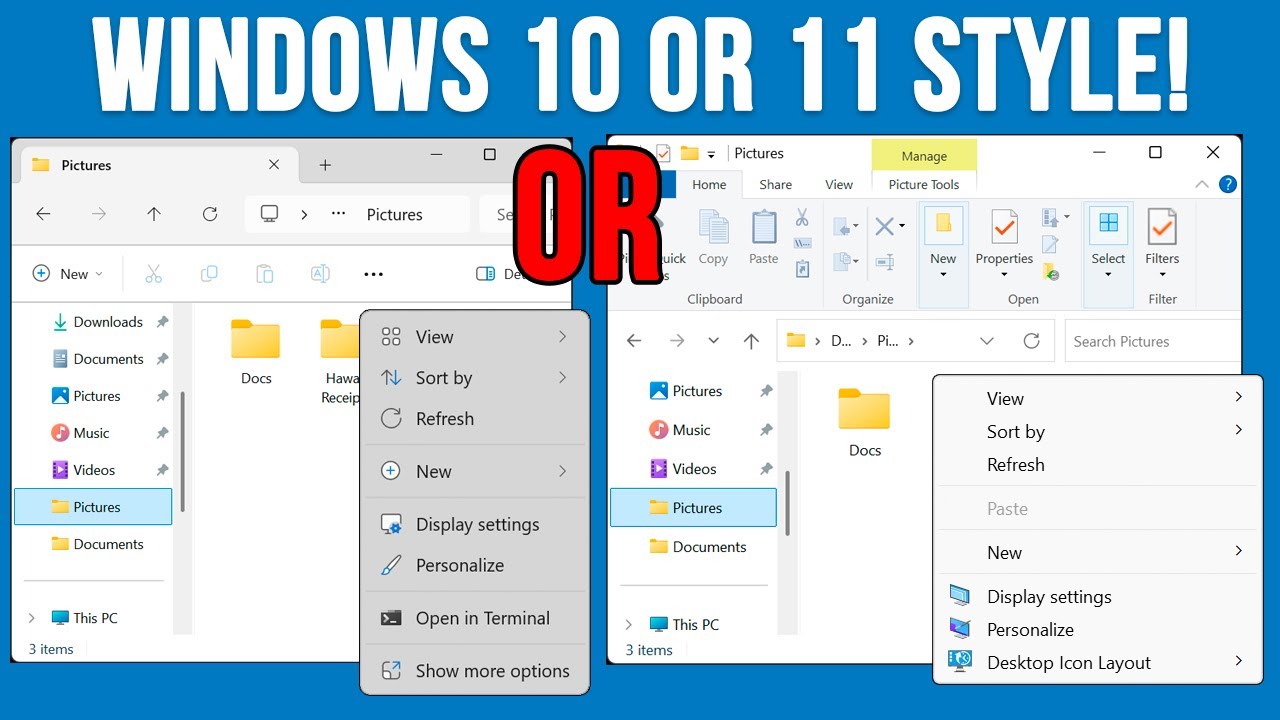Open customize quick access toolbar dropdown

pos(711,154)
